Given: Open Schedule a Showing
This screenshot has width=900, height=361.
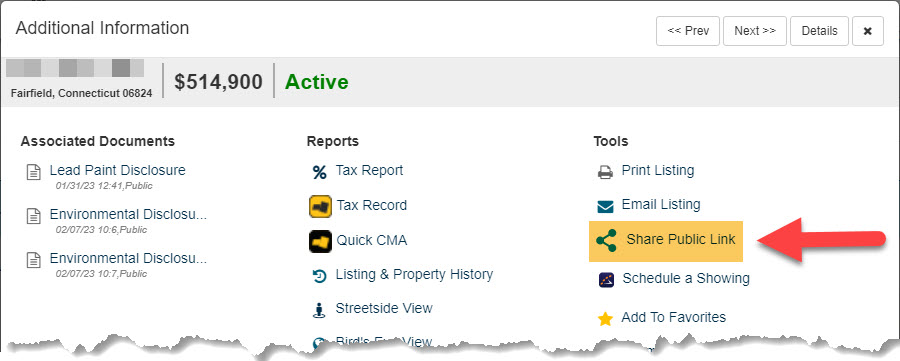Looking at the screenshot, I should (686, 278).
